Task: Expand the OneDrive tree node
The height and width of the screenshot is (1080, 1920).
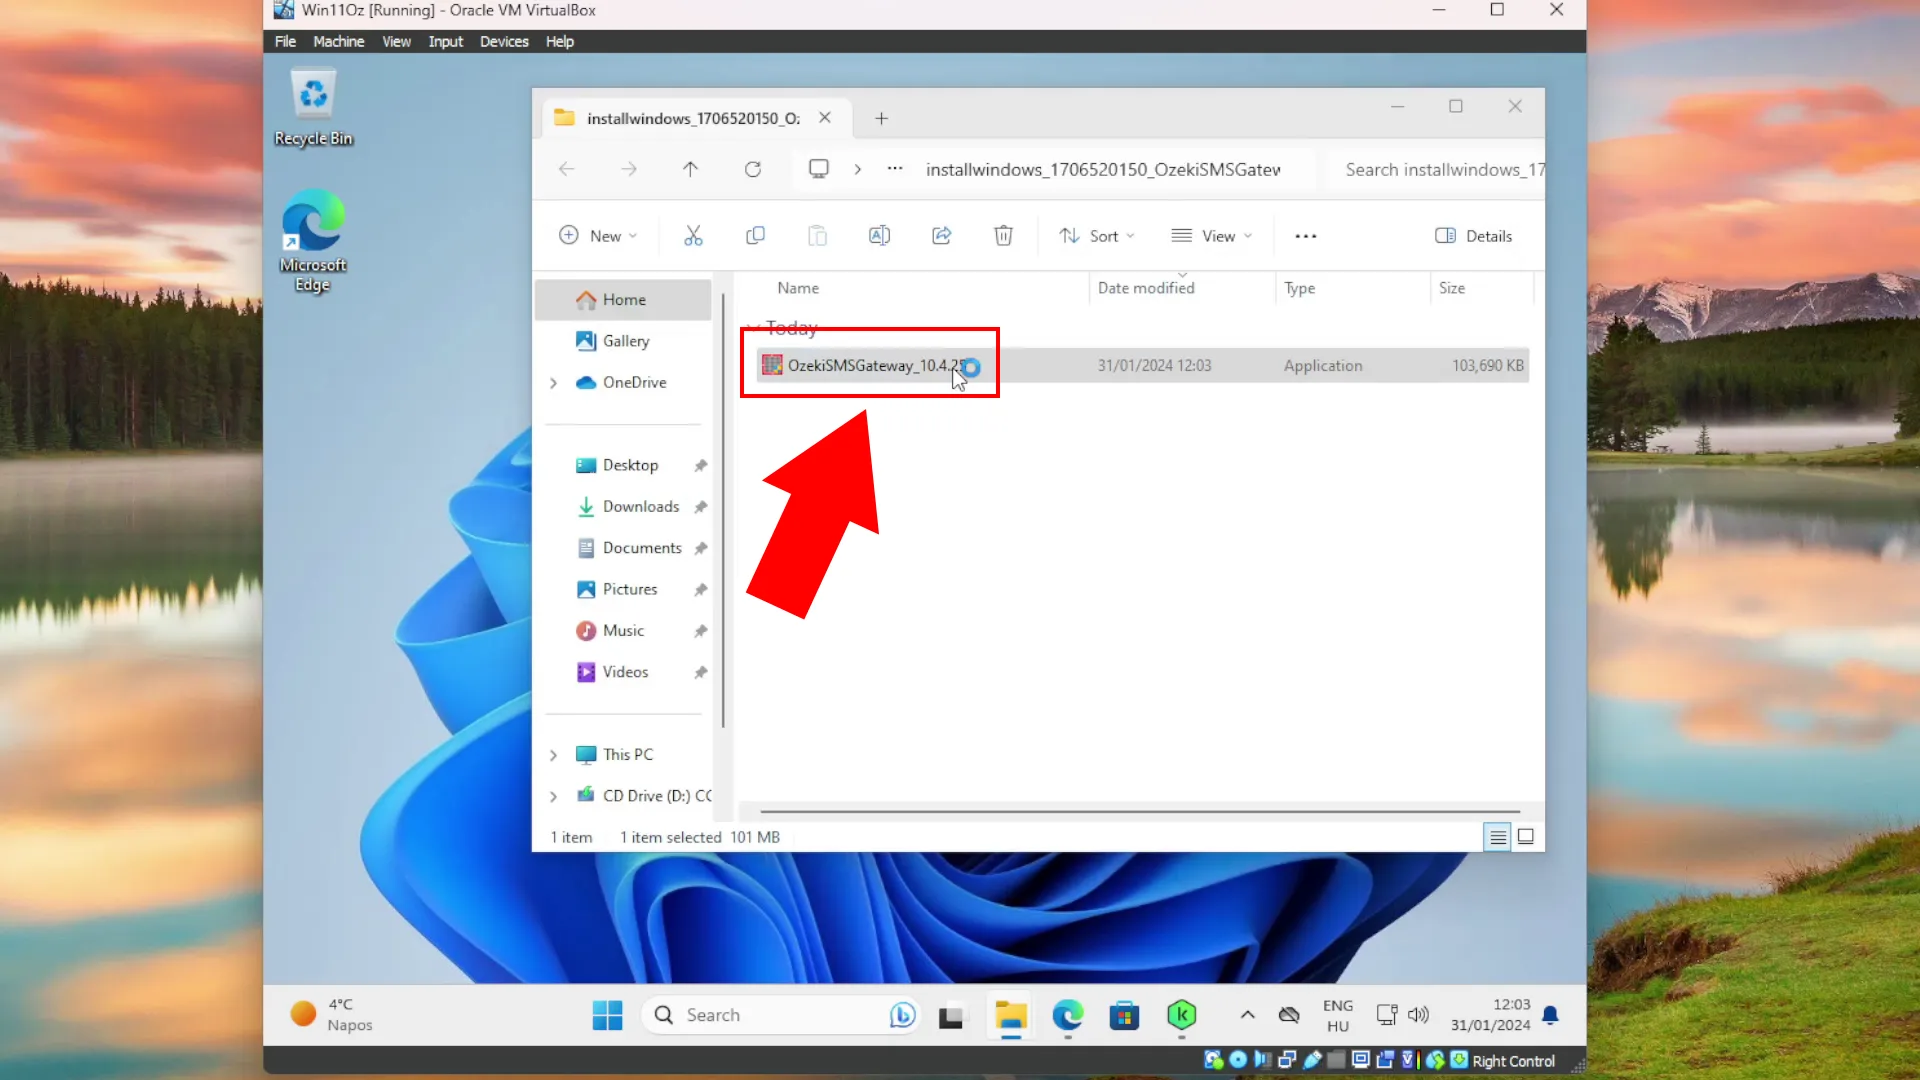Action: tap(553, 383)
